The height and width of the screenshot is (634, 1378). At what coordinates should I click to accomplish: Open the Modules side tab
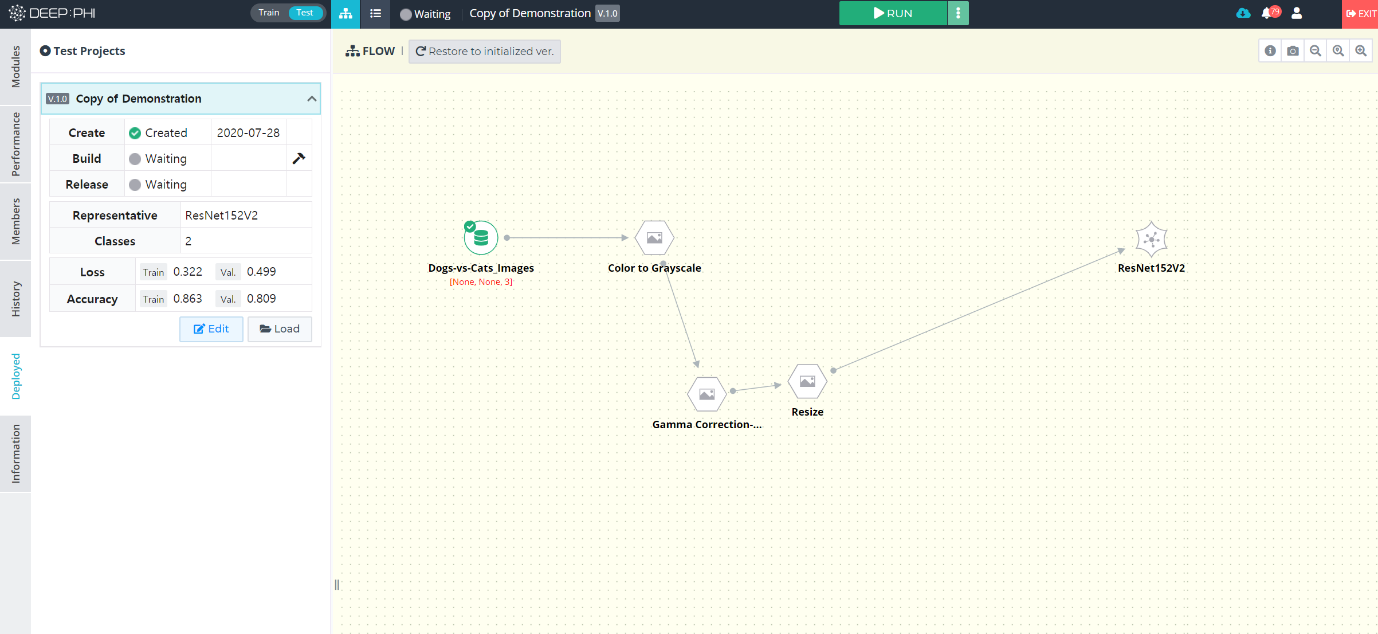click(15, 66)
